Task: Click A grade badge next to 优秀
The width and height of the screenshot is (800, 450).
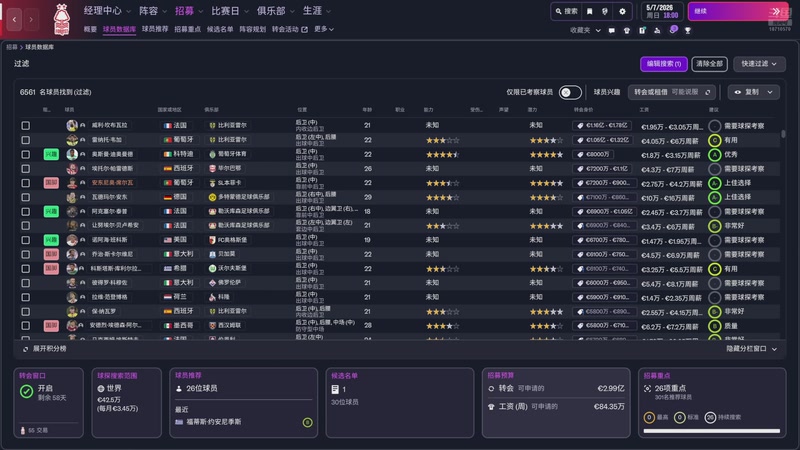Action: click(715, 155)
